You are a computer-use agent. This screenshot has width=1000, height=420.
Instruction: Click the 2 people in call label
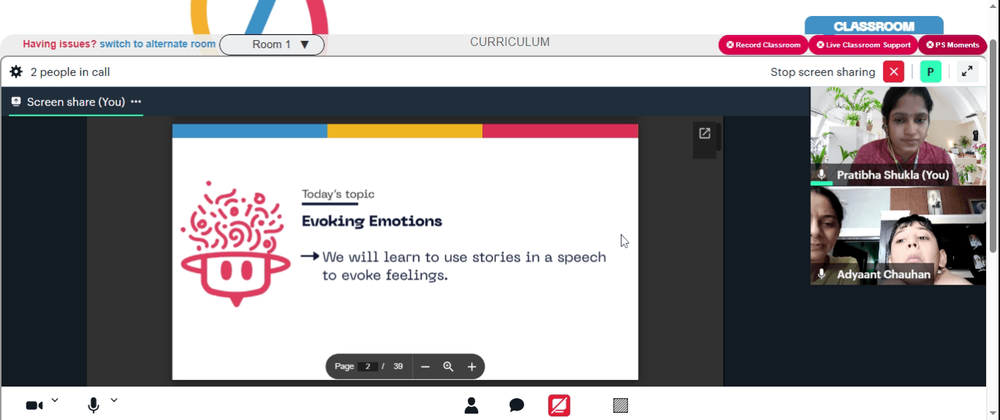(70, 72)
